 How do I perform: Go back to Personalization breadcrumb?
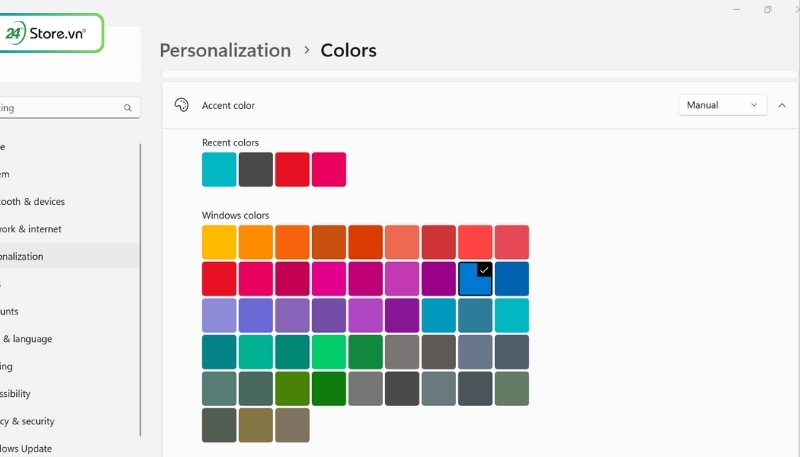pyautogui.click(x=225, y=50)
